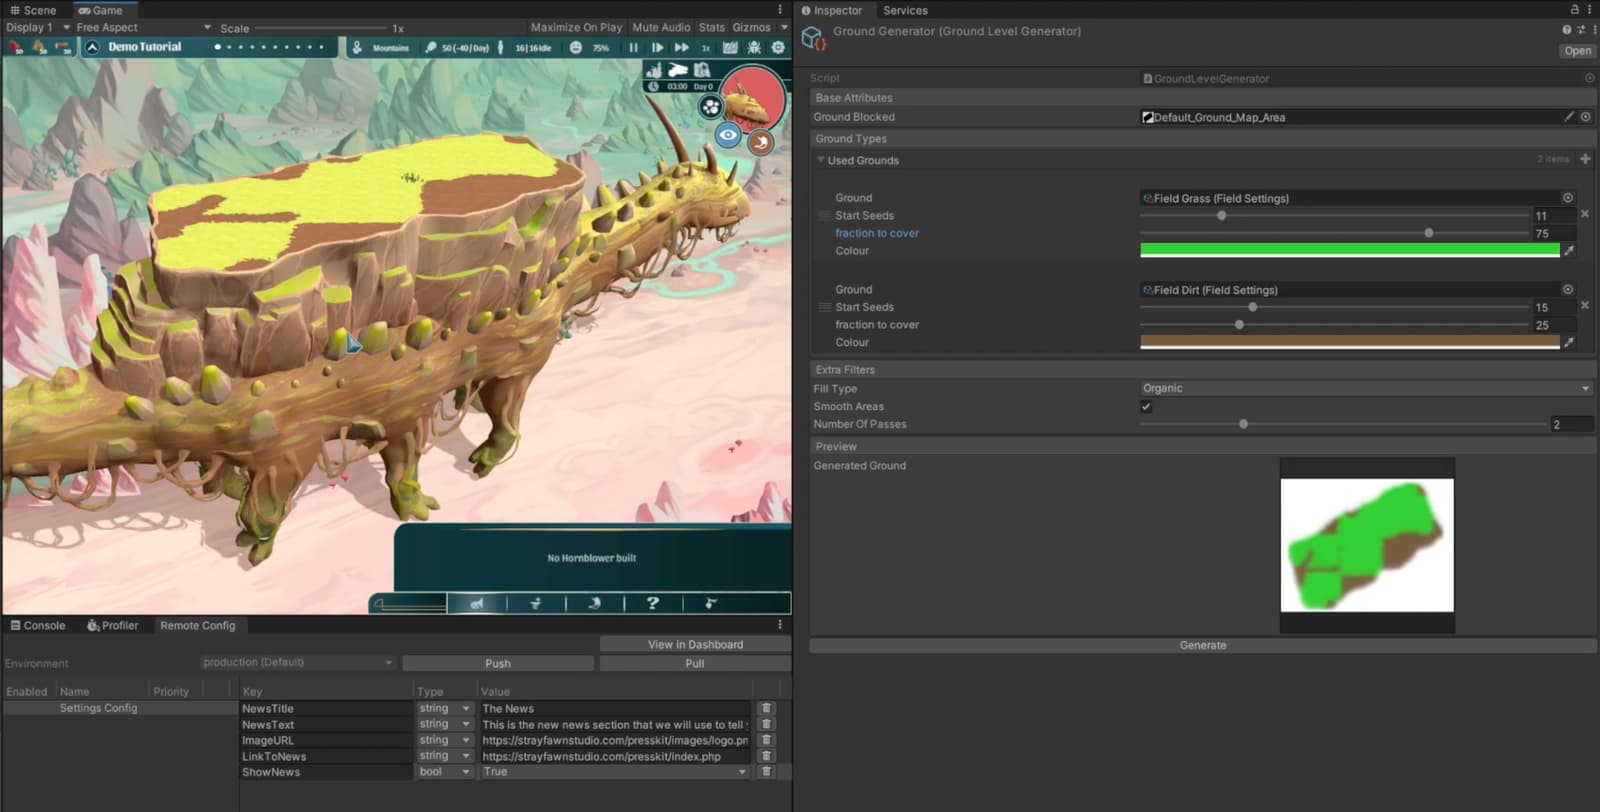Toggle Mute Audio in Game view
The width and height of the screenshot is (1600, 812).
(x=661, y=27)
